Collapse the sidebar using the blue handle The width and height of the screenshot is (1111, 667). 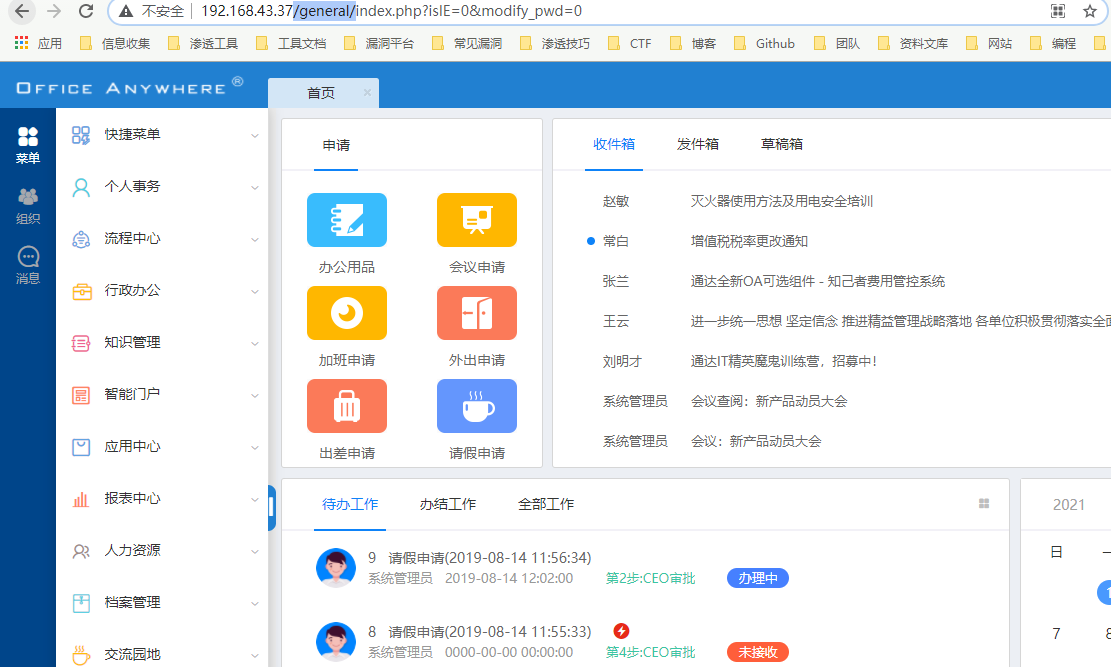point(271,507)
